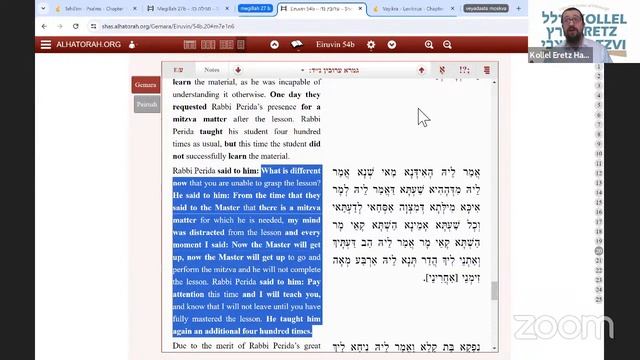Close the Eiruvin 54b browser tab
This screenshot has height=360, width=640.
coord(360,8)
